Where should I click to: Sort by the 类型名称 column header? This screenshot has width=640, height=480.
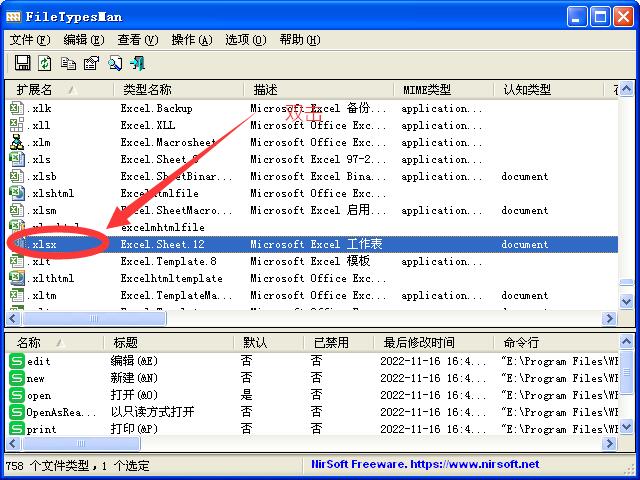pos(178,89)
